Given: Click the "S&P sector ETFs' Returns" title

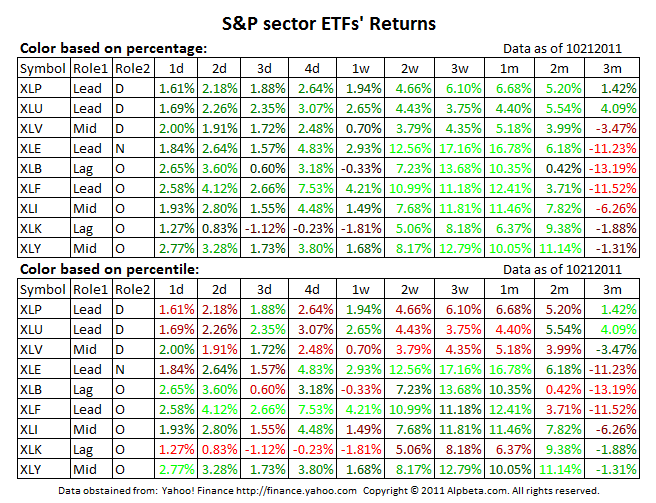Looking at the screenshot, I should point(328,20).
